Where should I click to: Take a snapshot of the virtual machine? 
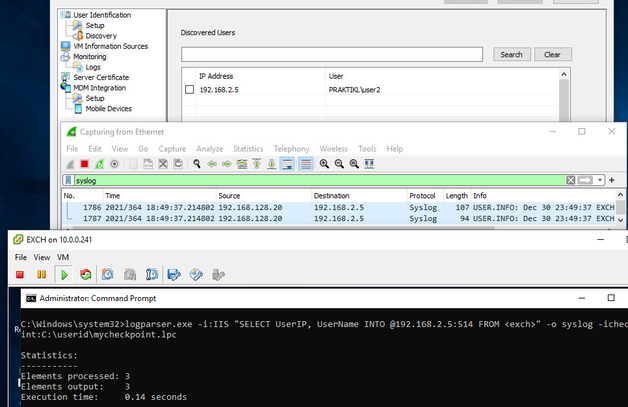[108, 274]
